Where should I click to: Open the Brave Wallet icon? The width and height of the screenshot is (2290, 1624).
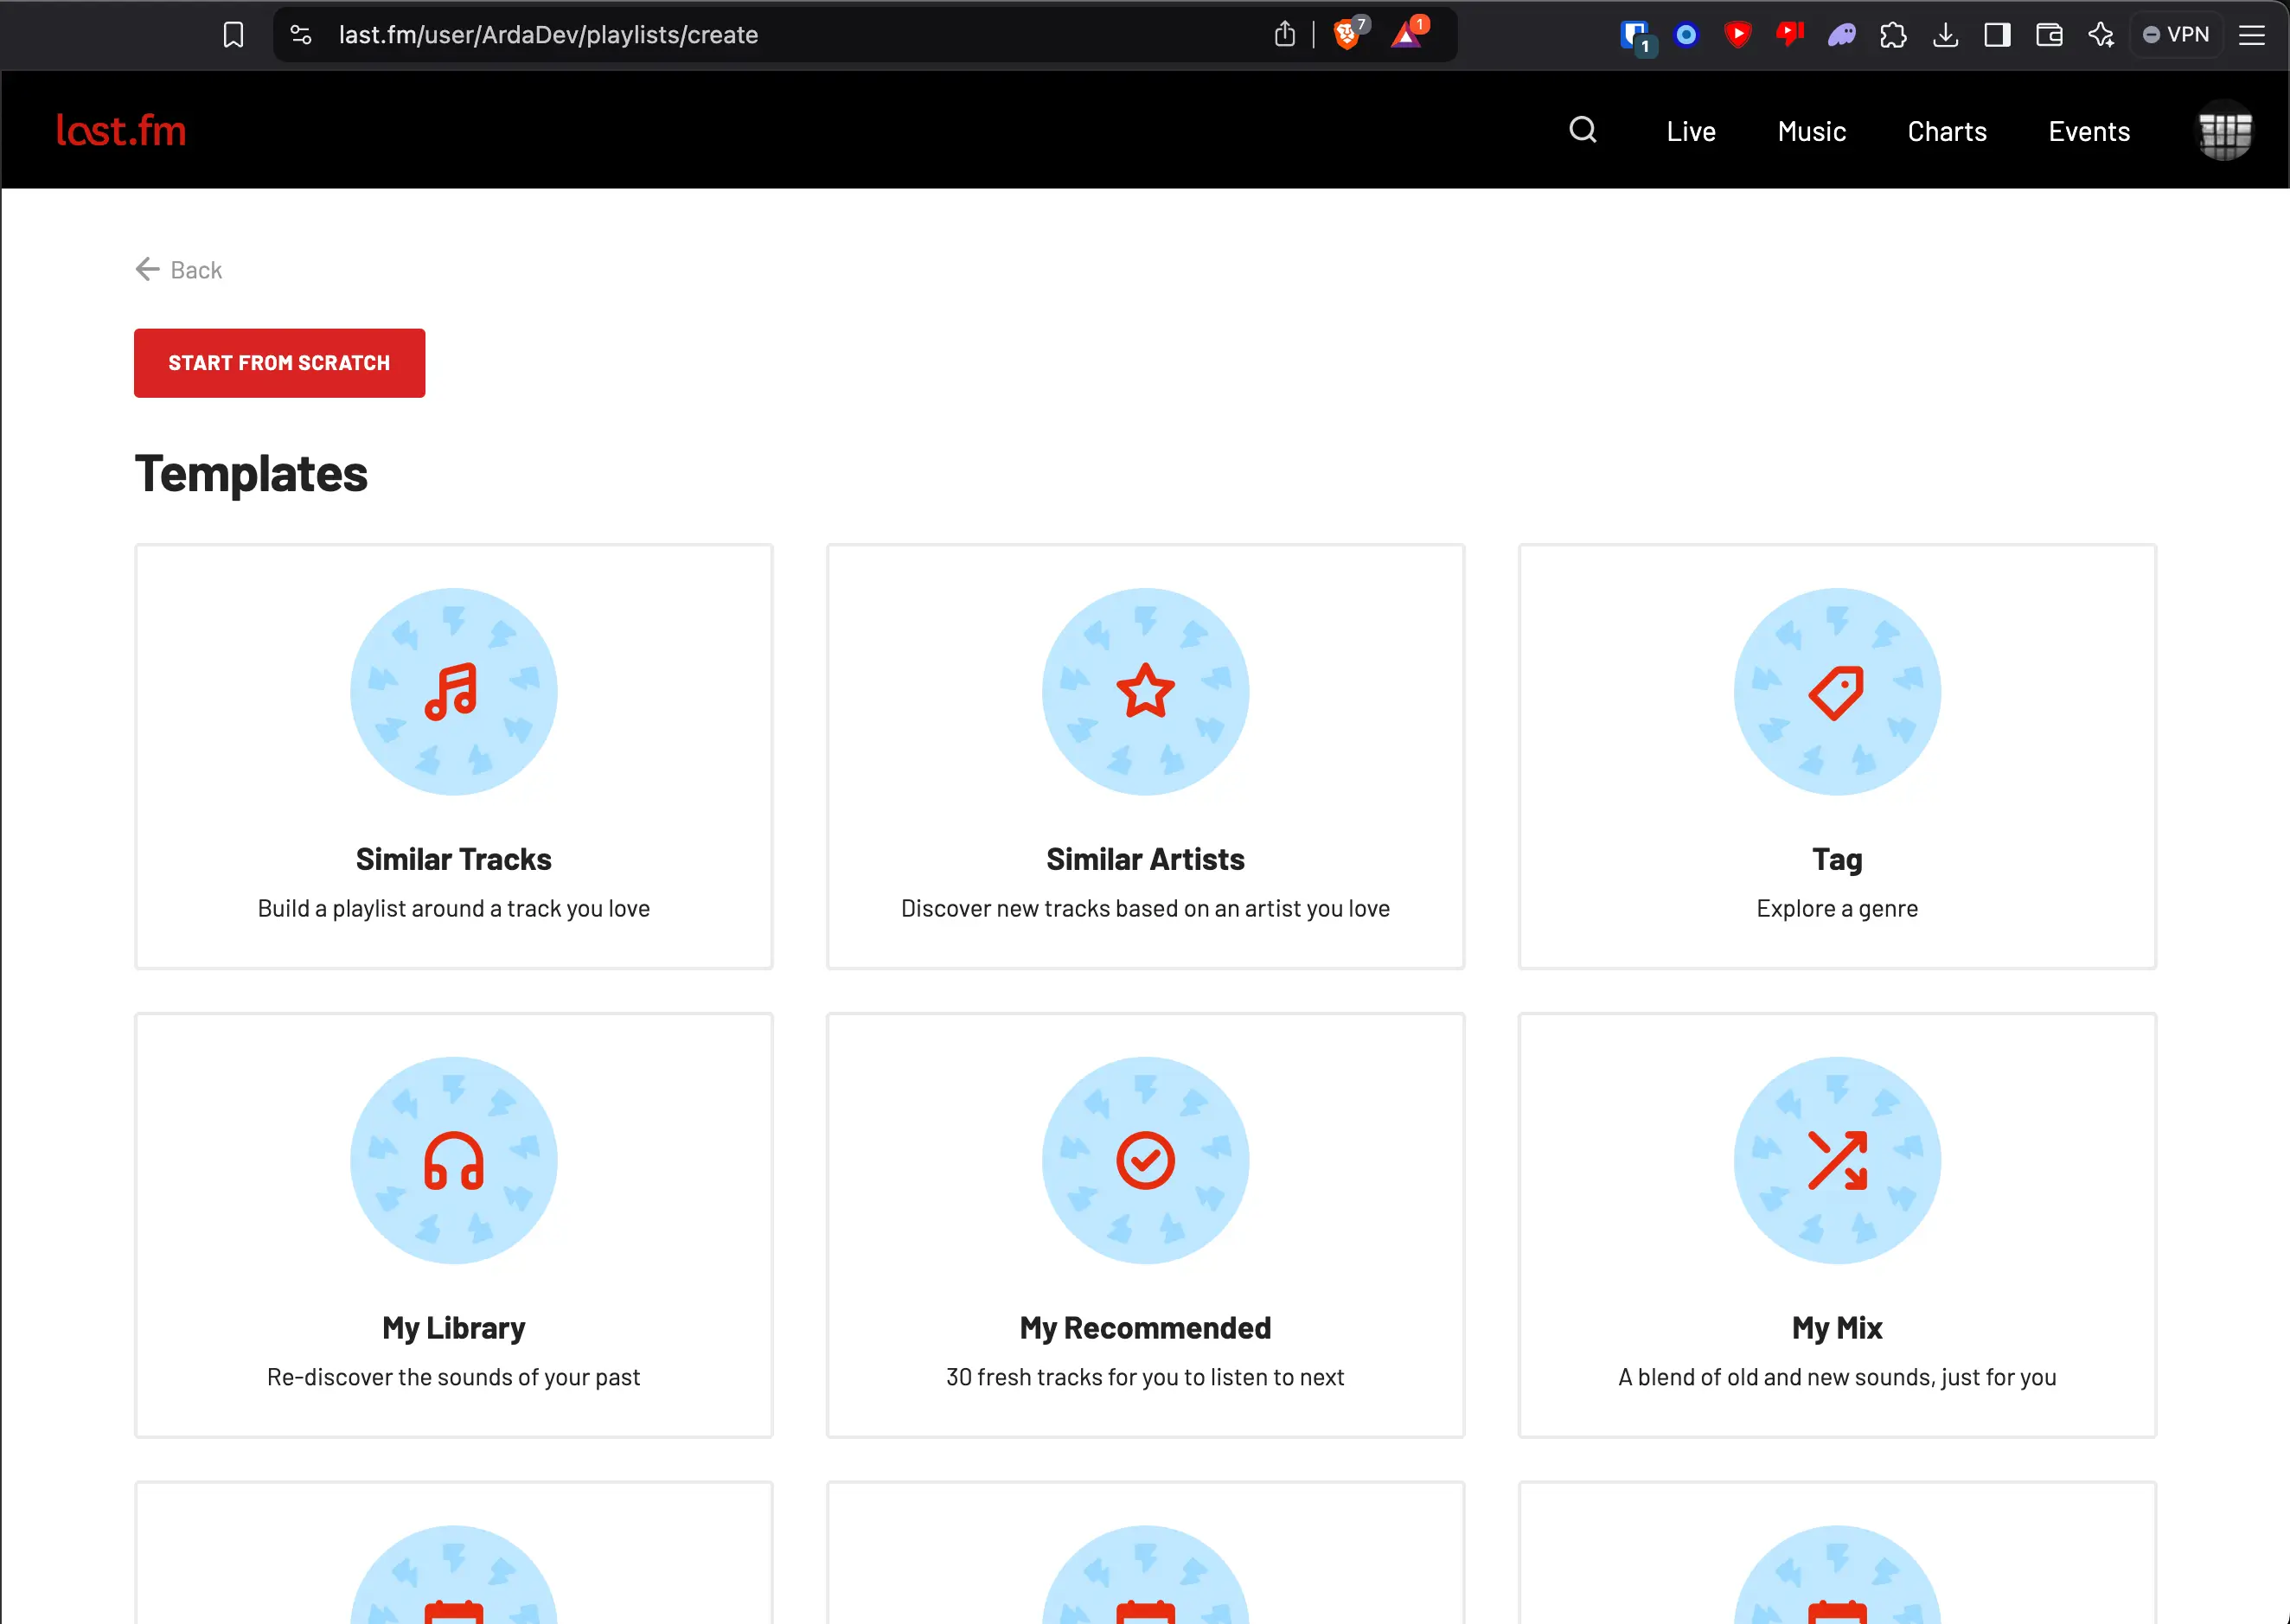(x=2049, y=35)
